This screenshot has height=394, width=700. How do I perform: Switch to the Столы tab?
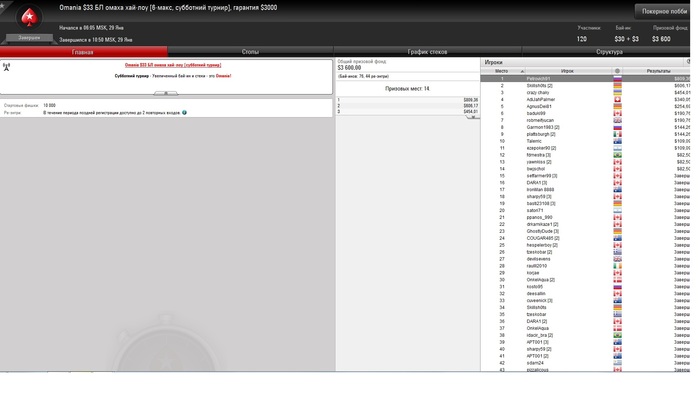[x=250, y=52]
